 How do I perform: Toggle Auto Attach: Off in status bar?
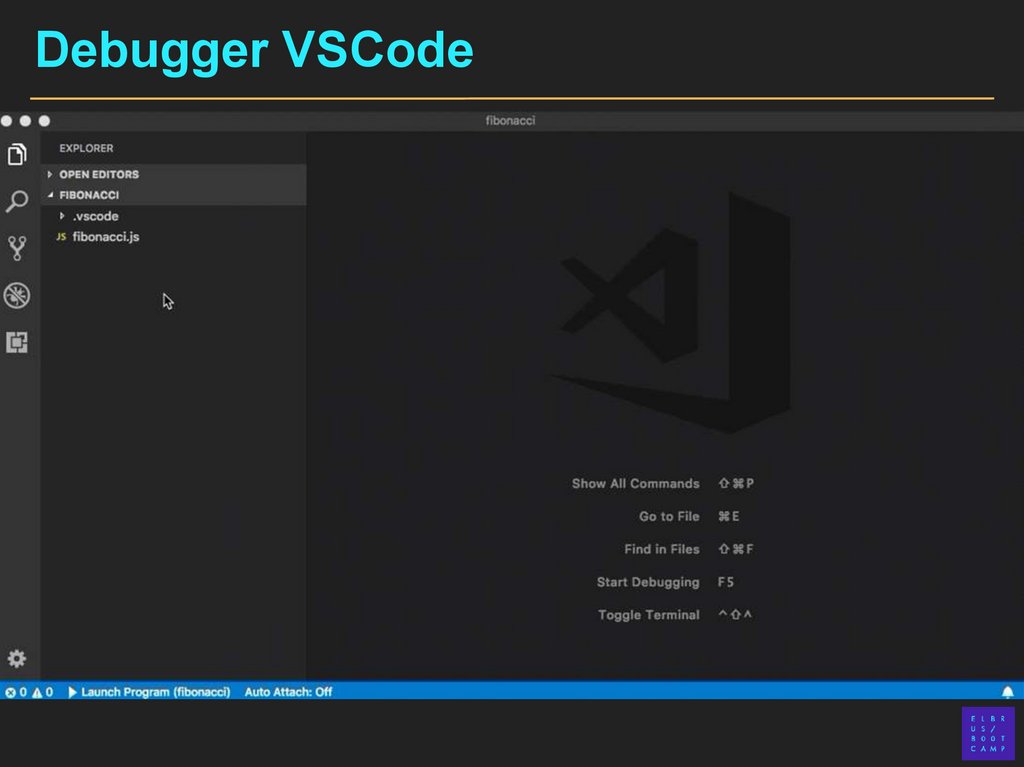pos(288,692)
